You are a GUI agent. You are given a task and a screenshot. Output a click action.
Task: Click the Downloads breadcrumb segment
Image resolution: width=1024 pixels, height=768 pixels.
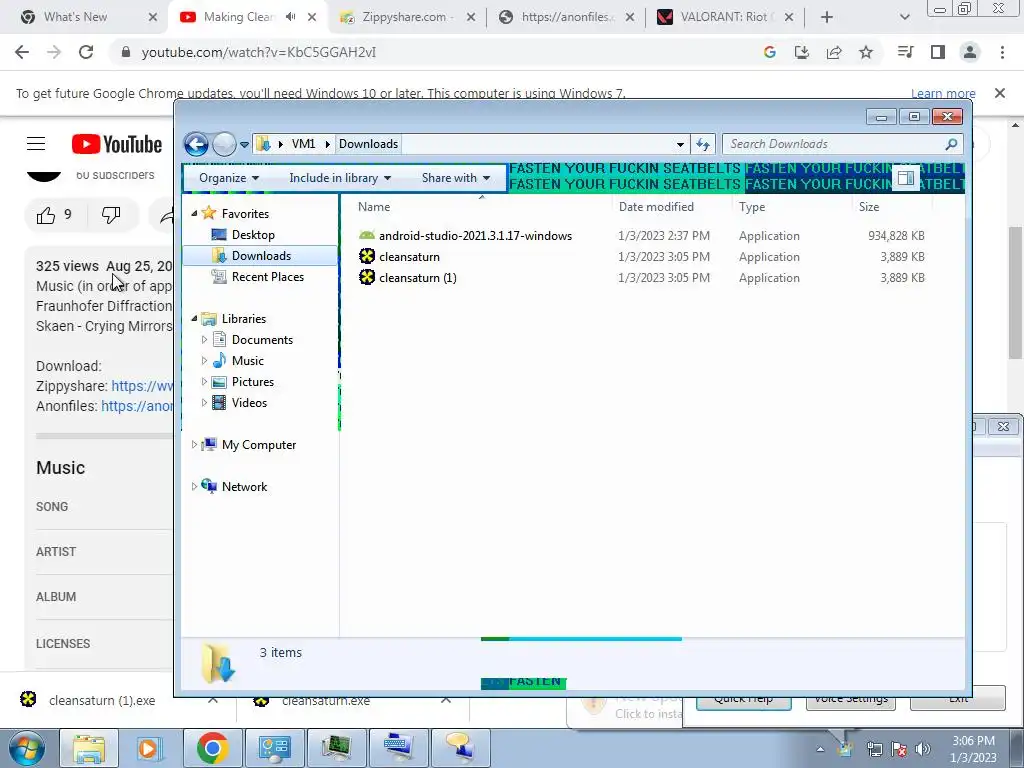368,144
